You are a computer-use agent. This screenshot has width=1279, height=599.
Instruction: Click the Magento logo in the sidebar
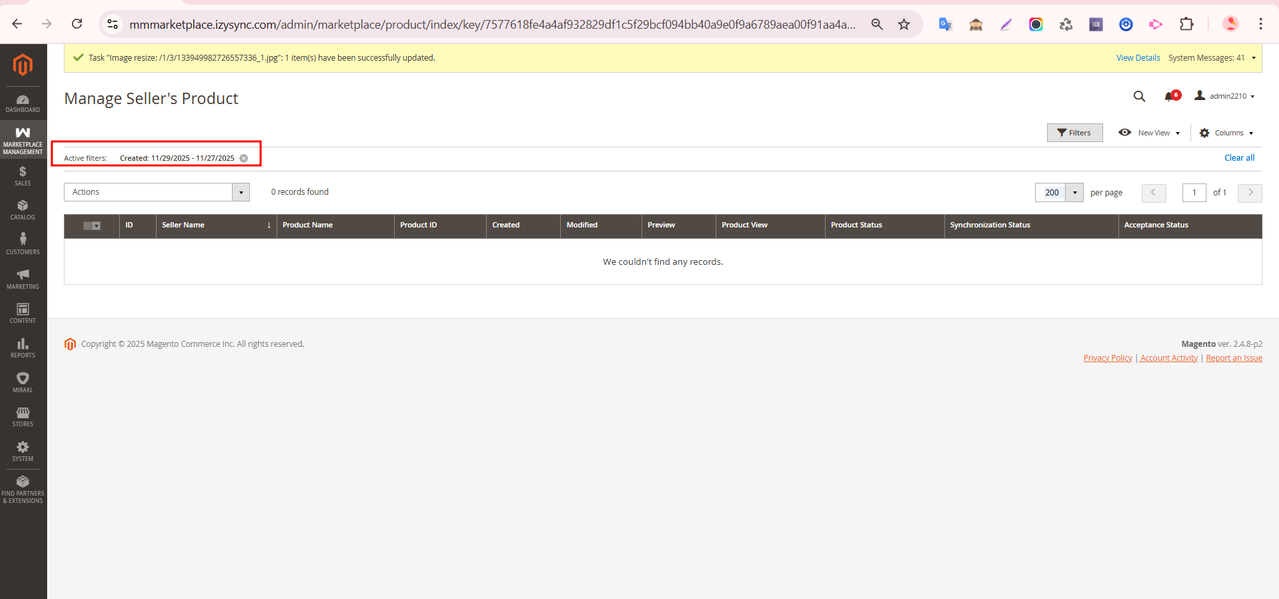22,65
